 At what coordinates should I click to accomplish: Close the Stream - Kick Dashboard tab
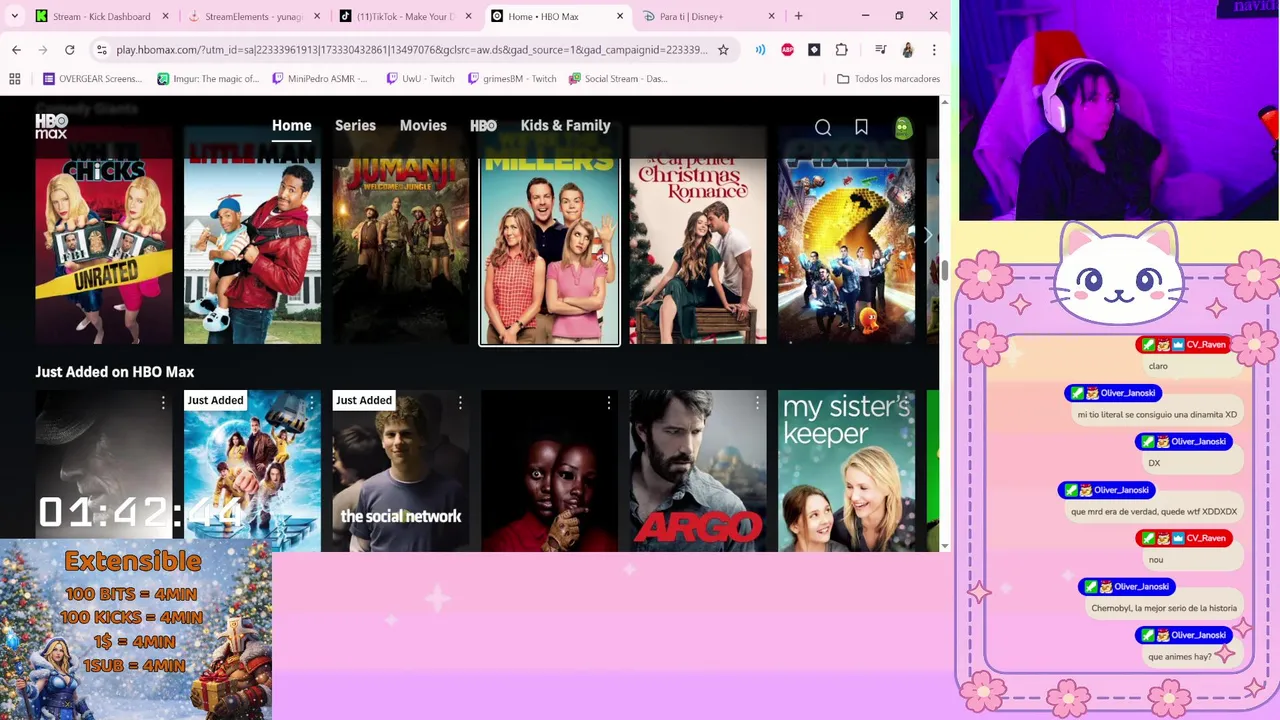click(x=166, y=16)
